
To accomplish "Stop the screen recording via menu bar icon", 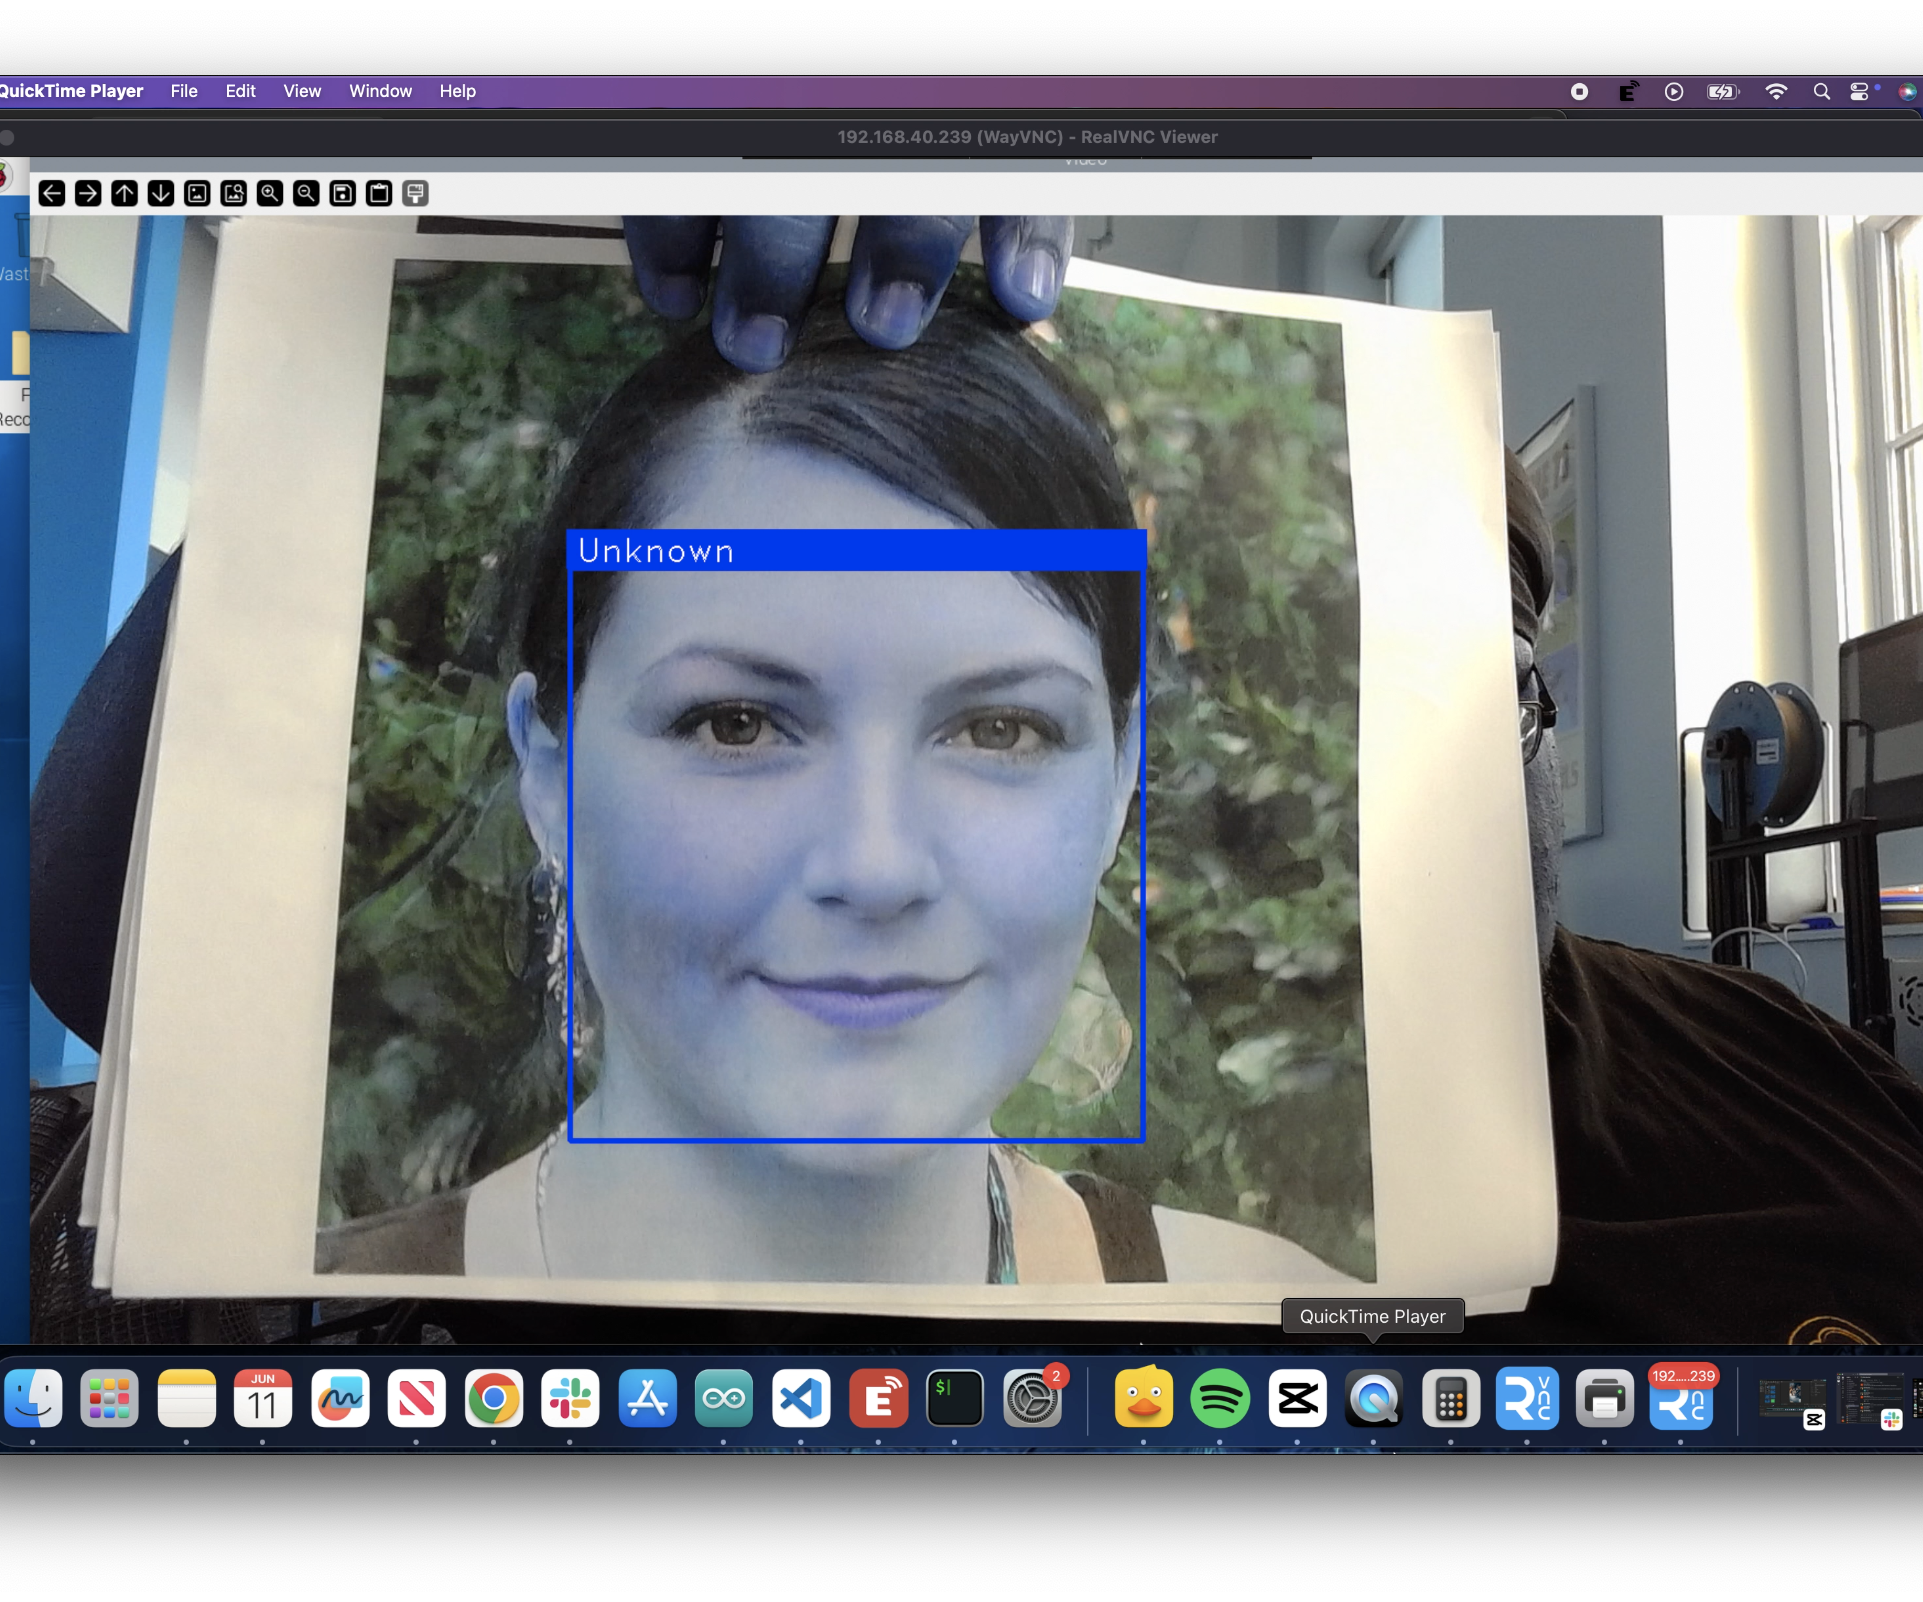I will coord(1580,90).
